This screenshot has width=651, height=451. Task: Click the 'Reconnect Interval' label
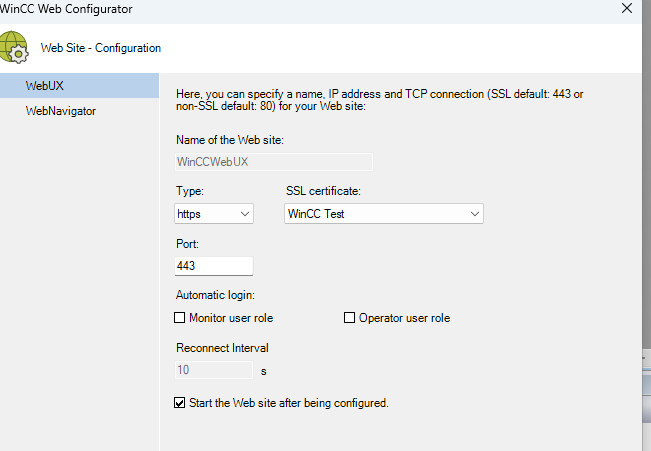pyautogui.click(x=222, y=348)
